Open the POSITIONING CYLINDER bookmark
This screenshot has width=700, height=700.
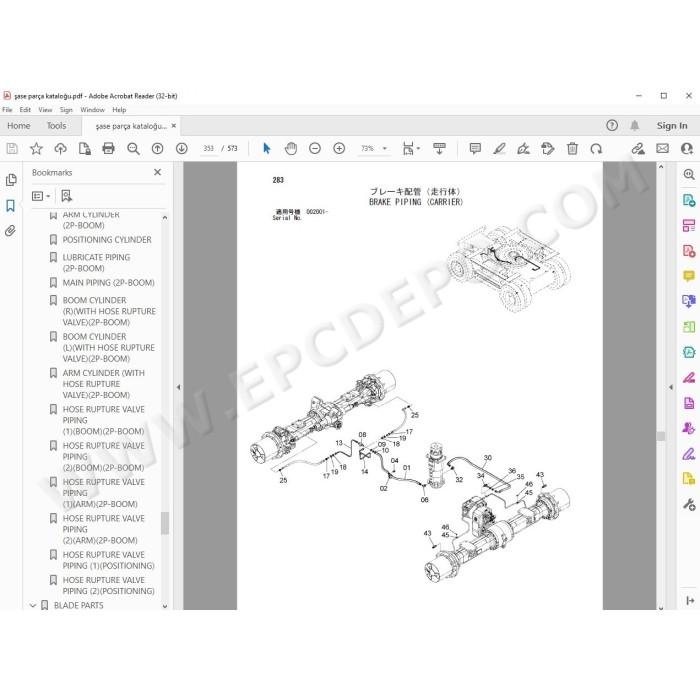click(x=107, y=240)
